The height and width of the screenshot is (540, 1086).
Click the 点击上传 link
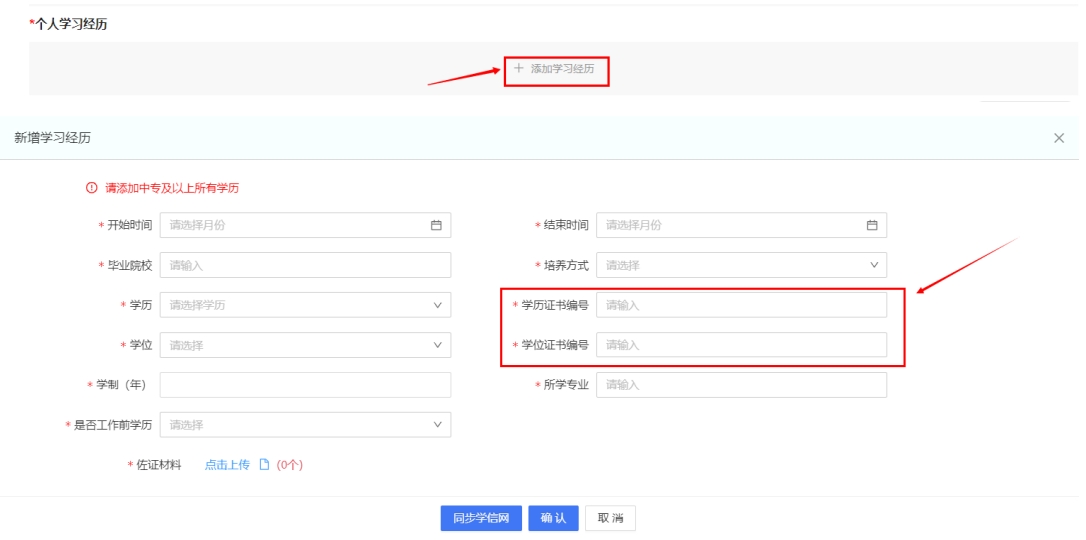pos(227,464)
